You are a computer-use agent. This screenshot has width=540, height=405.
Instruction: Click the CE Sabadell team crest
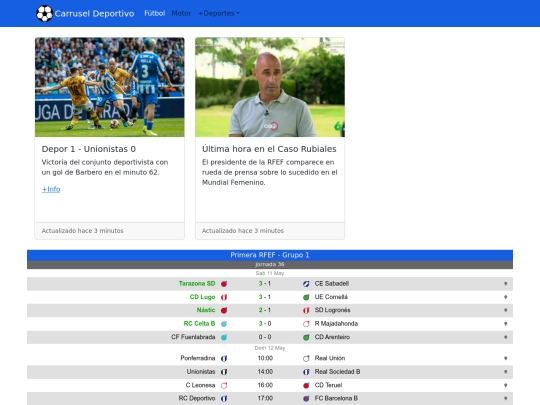306,284
